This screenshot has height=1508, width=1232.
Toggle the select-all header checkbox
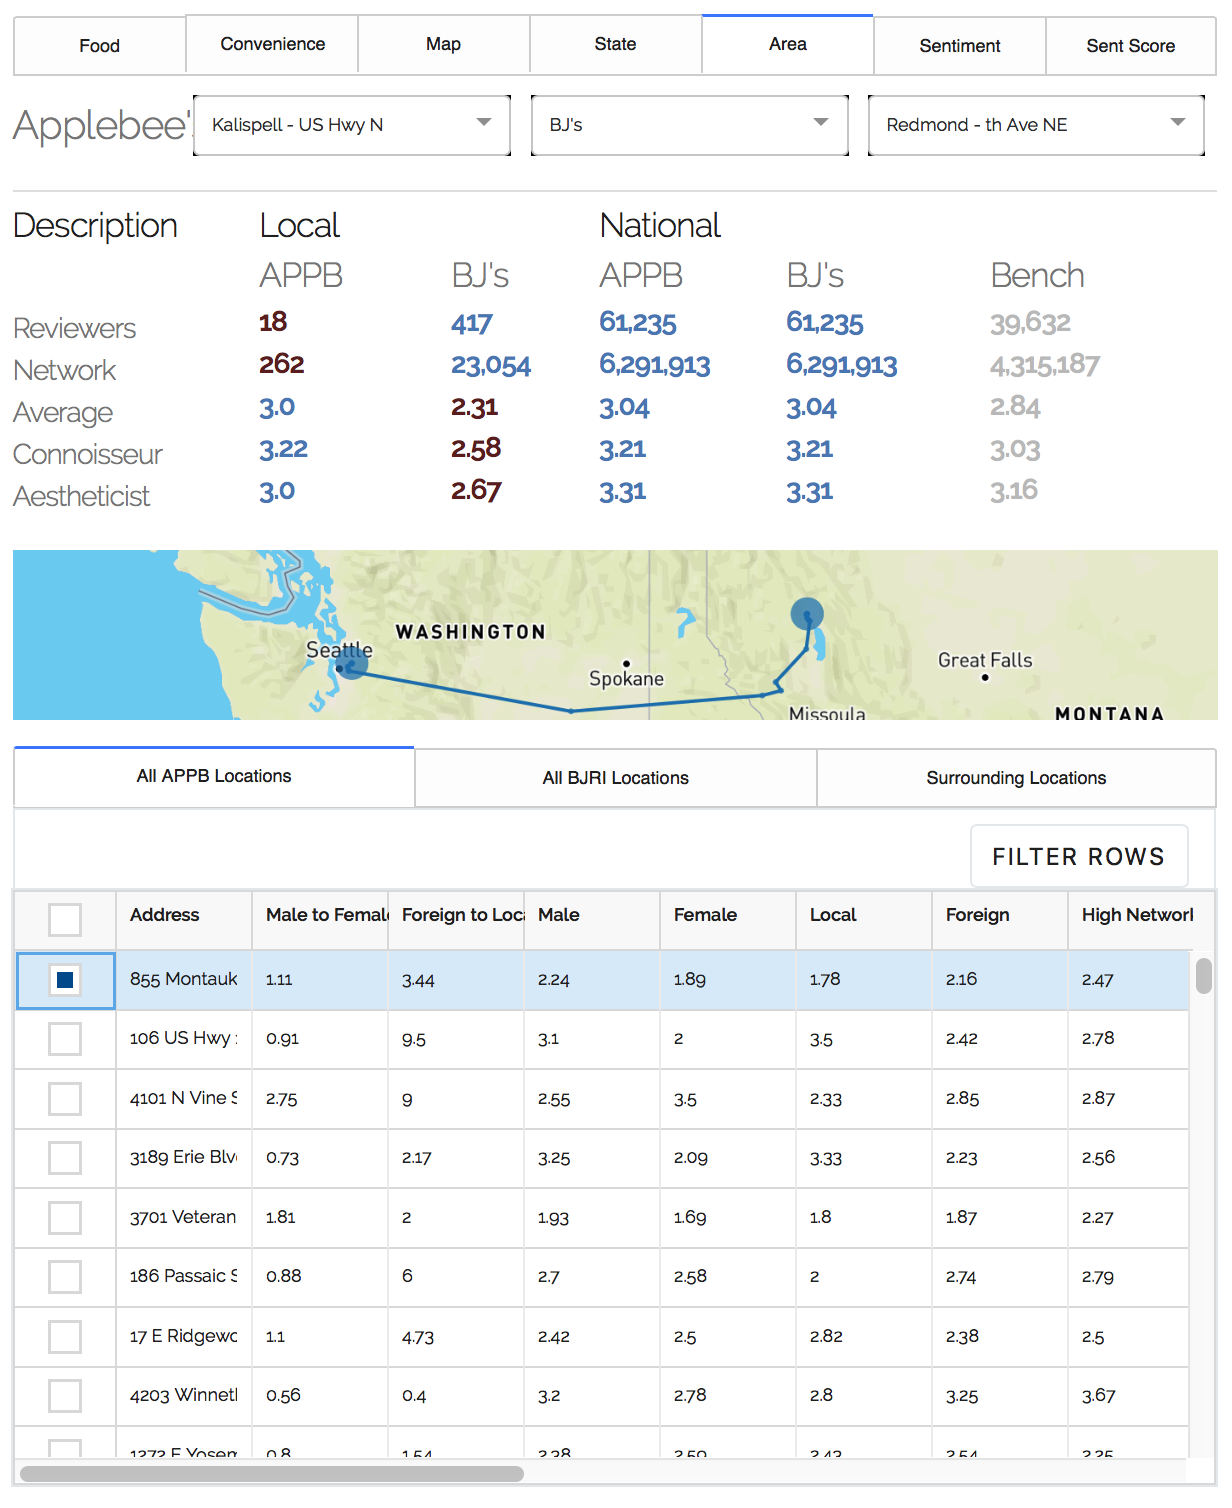65,920
